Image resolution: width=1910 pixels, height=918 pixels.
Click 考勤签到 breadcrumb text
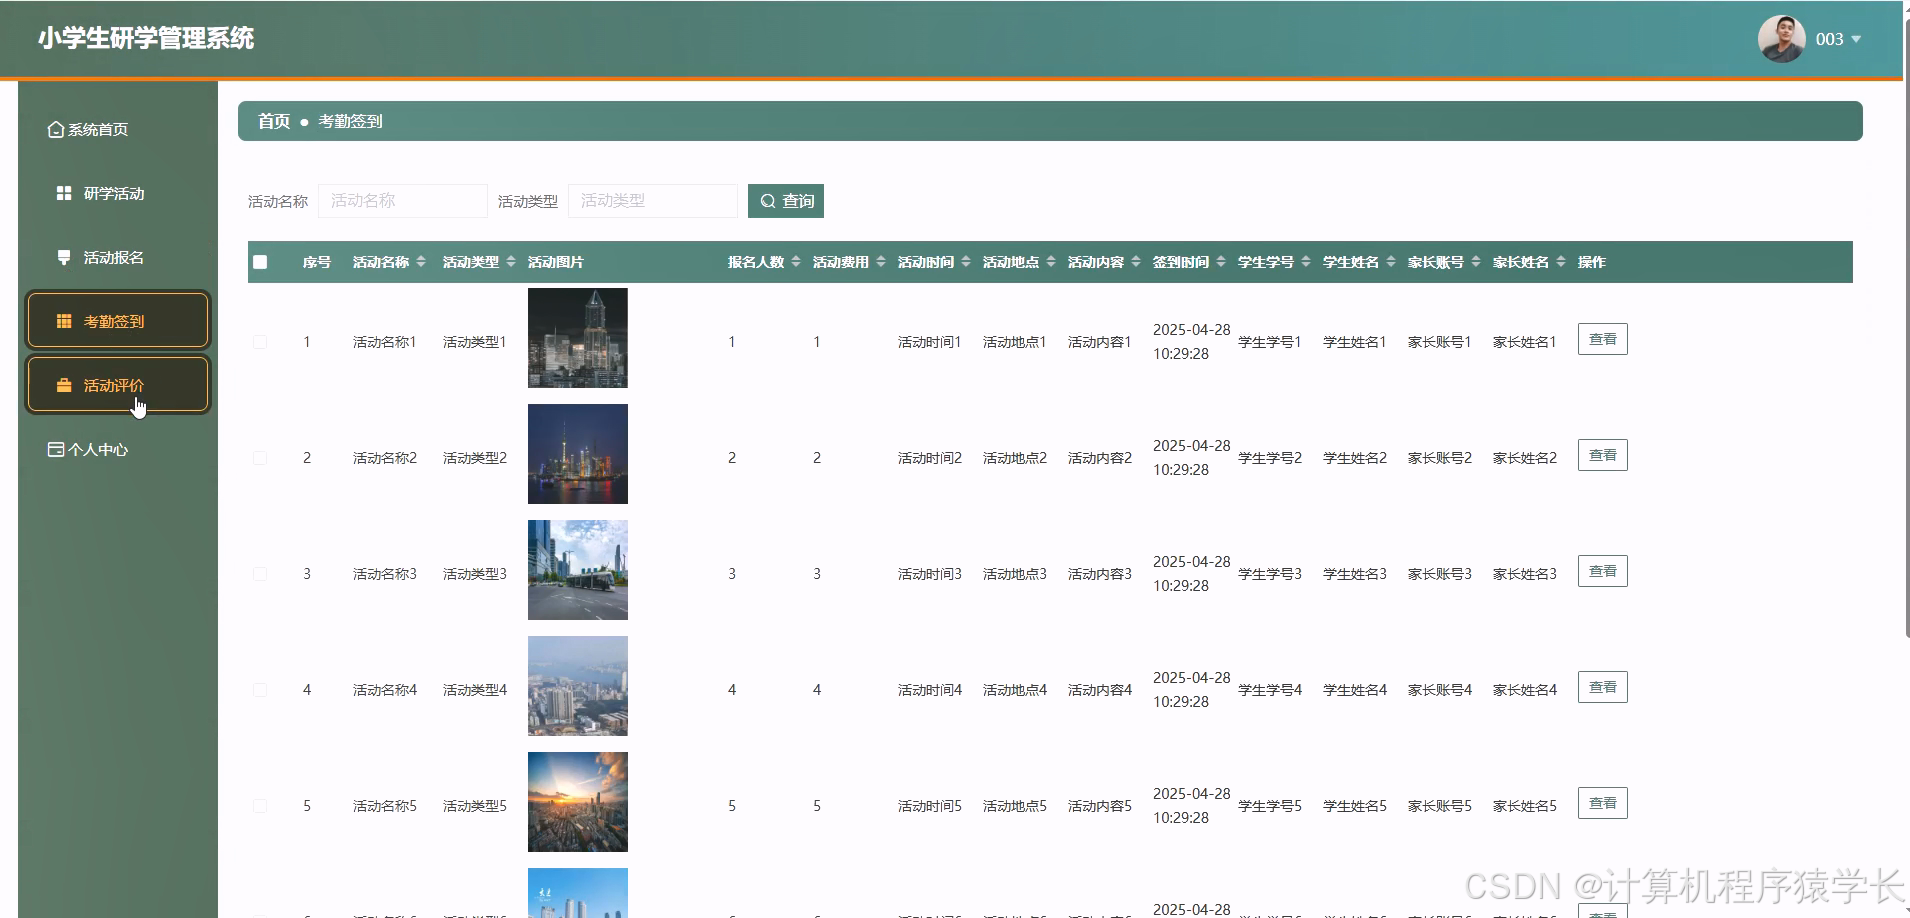(350, 121)
